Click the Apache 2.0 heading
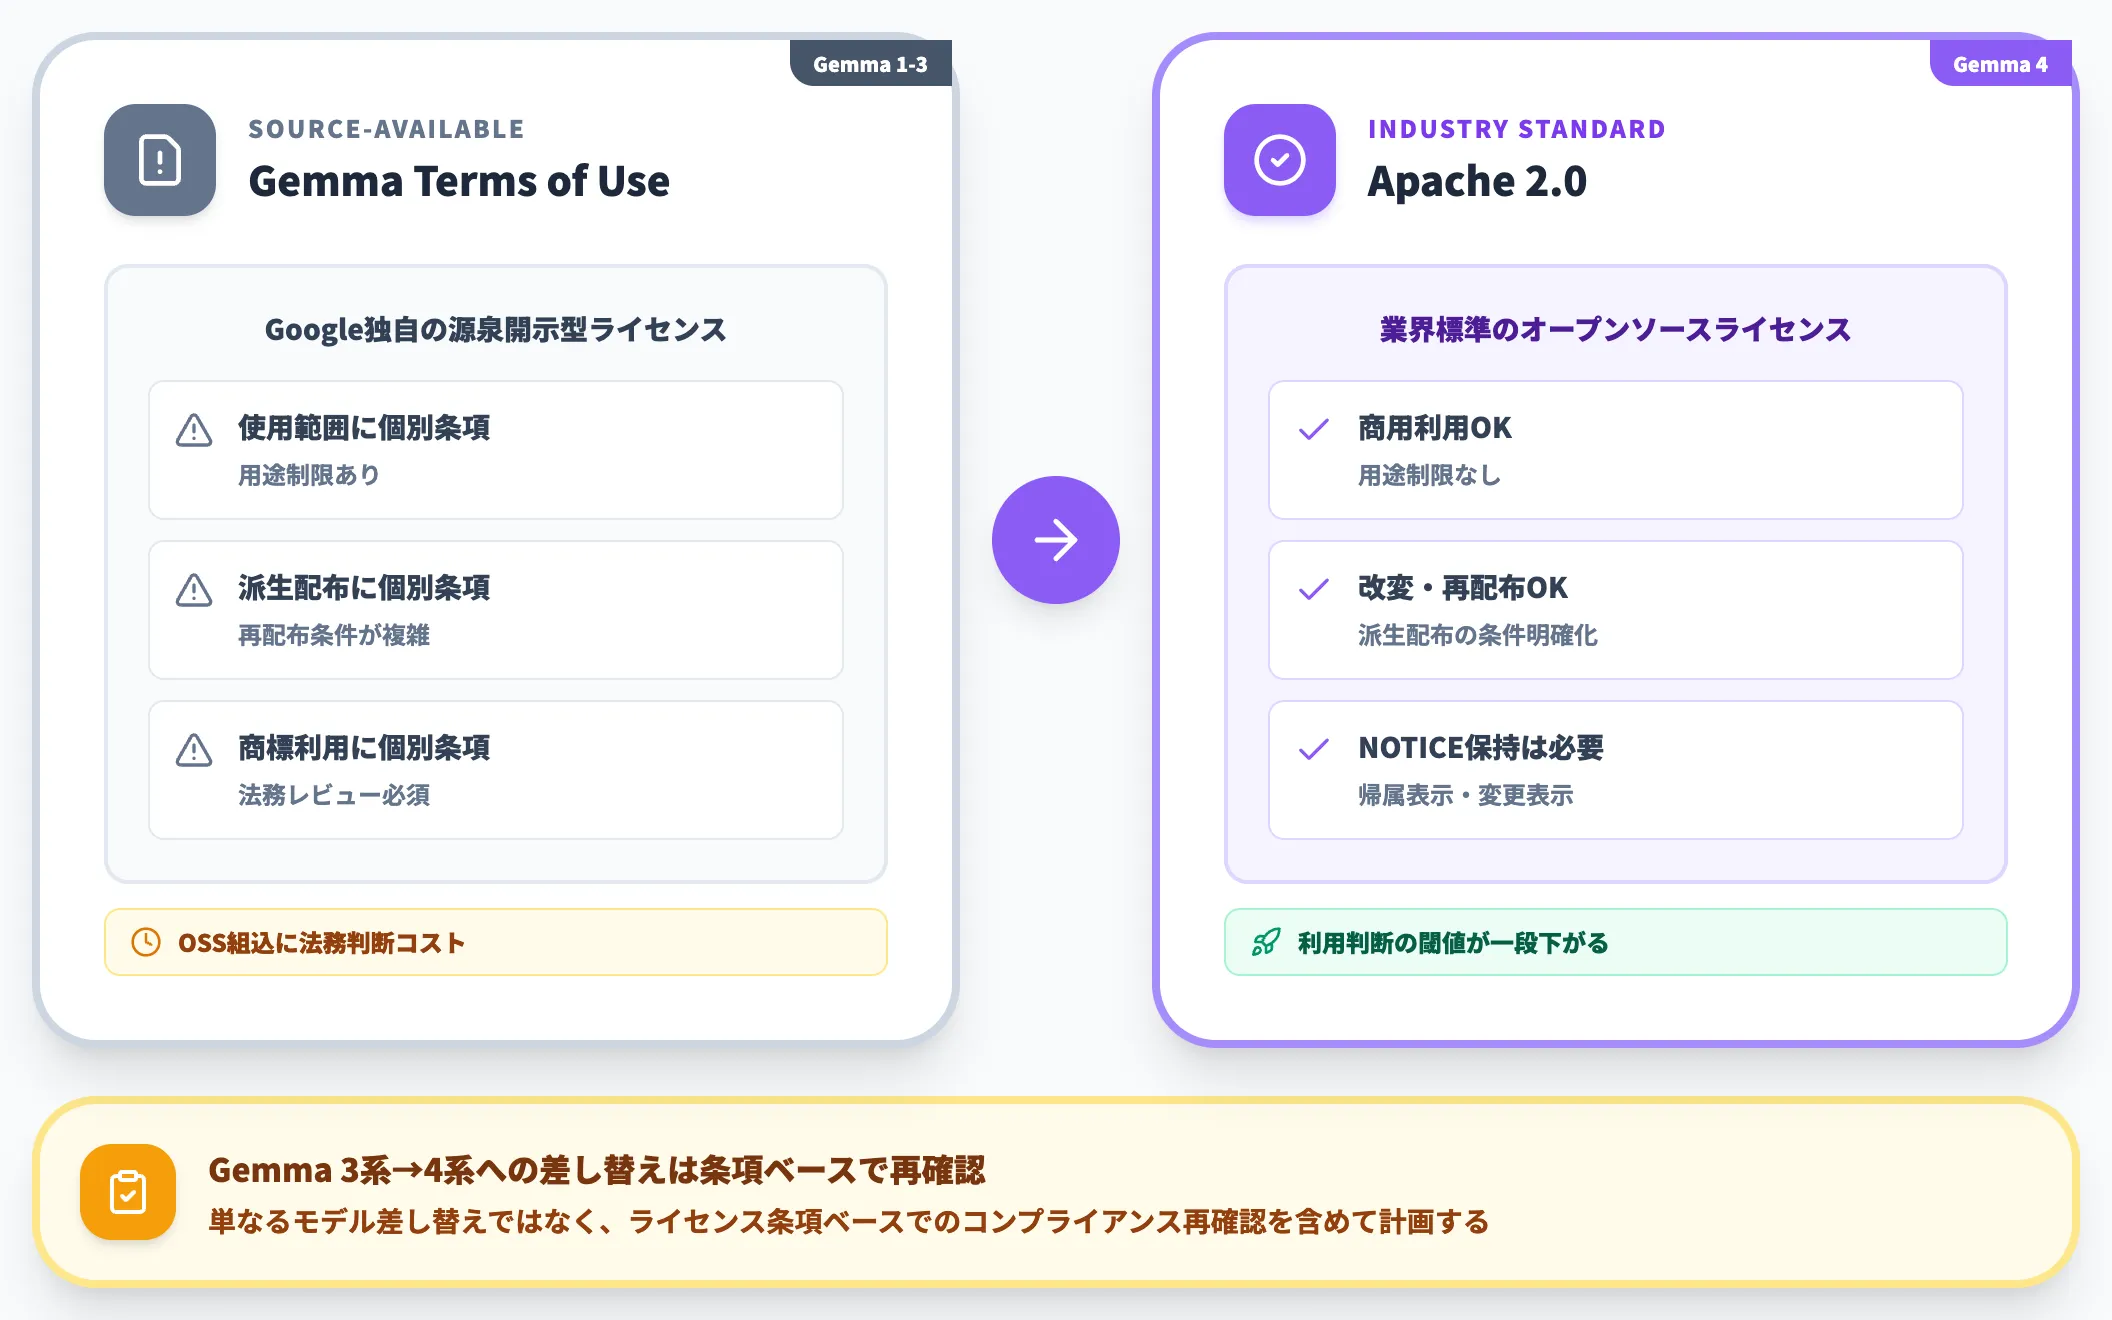The image size is (2112, 1320). pyautogui.click(x=1477, y=181)
